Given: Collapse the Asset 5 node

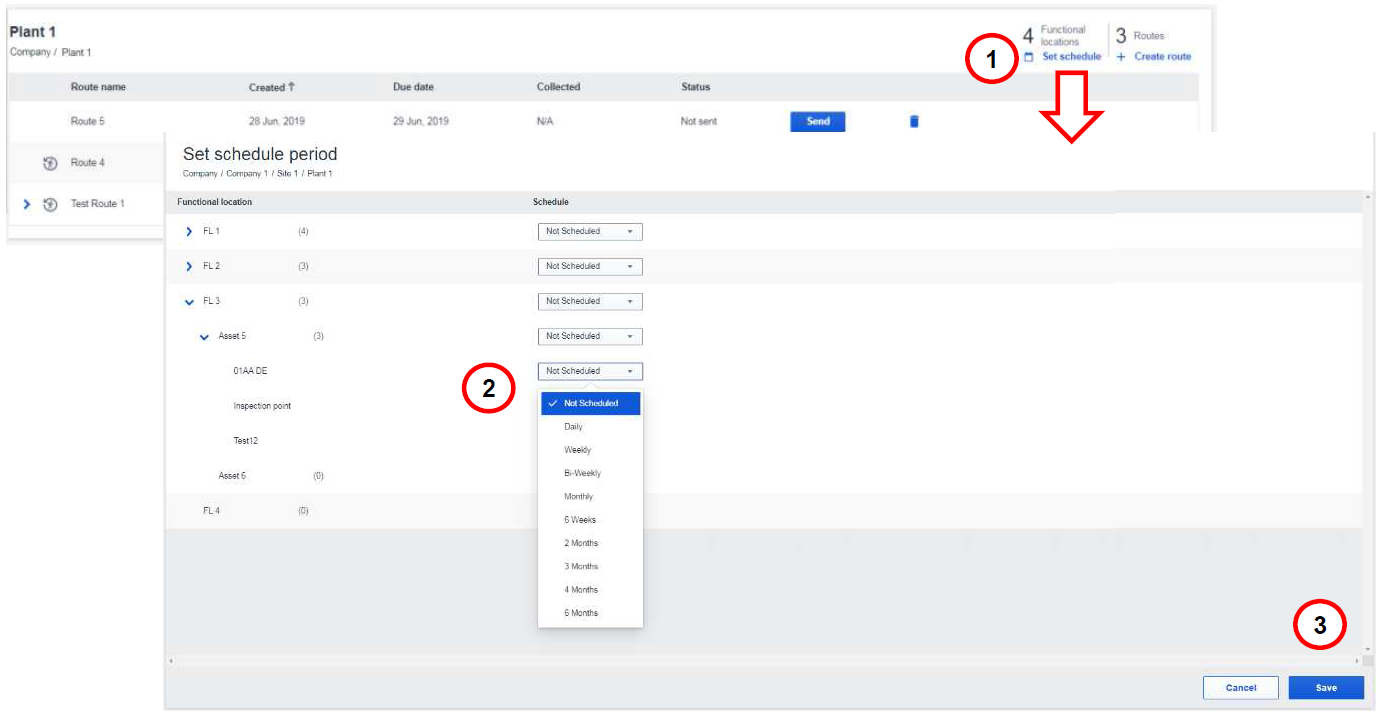Looking at the screenshot, I should [205, 337].
